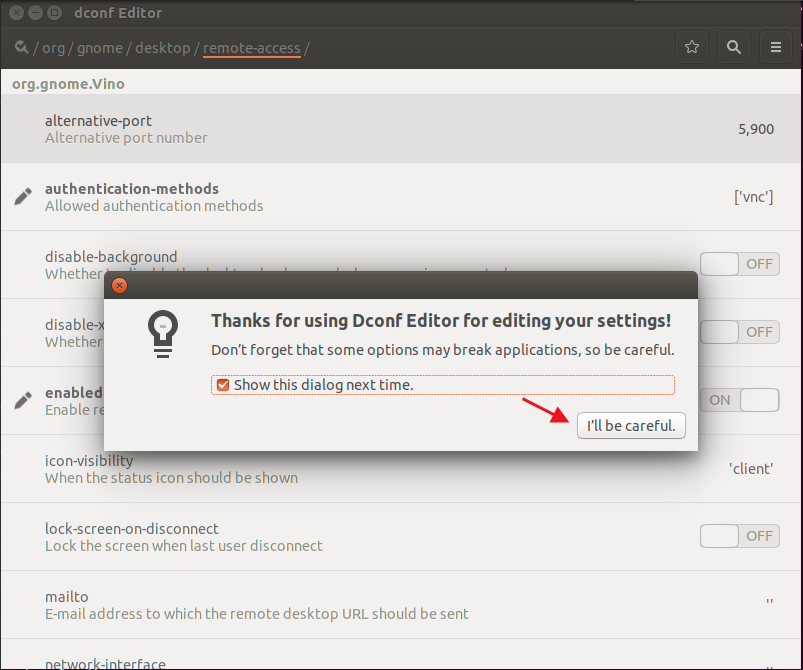This screenshot has width=803, height=670.
Task: Close the dconf Editor window
Action: 16,12
